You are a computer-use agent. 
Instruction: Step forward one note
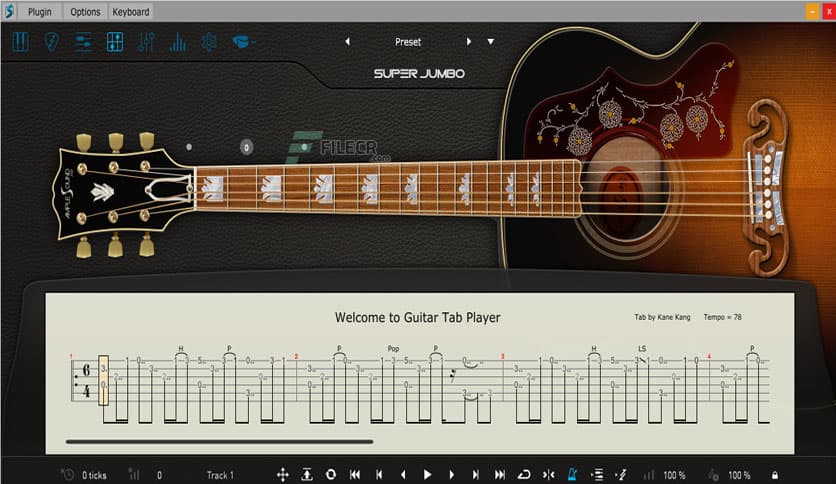452,474
